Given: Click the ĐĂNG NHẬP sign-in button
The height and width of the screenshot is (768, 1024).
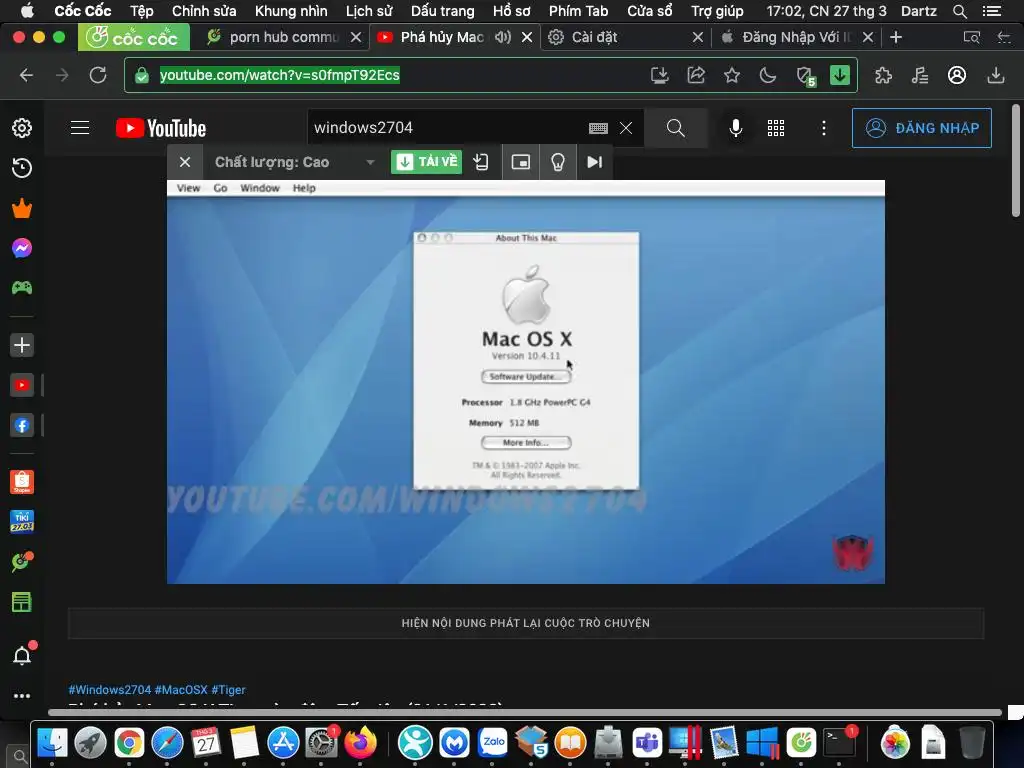Looking at the screenshot, I should (x=921, y=128).
